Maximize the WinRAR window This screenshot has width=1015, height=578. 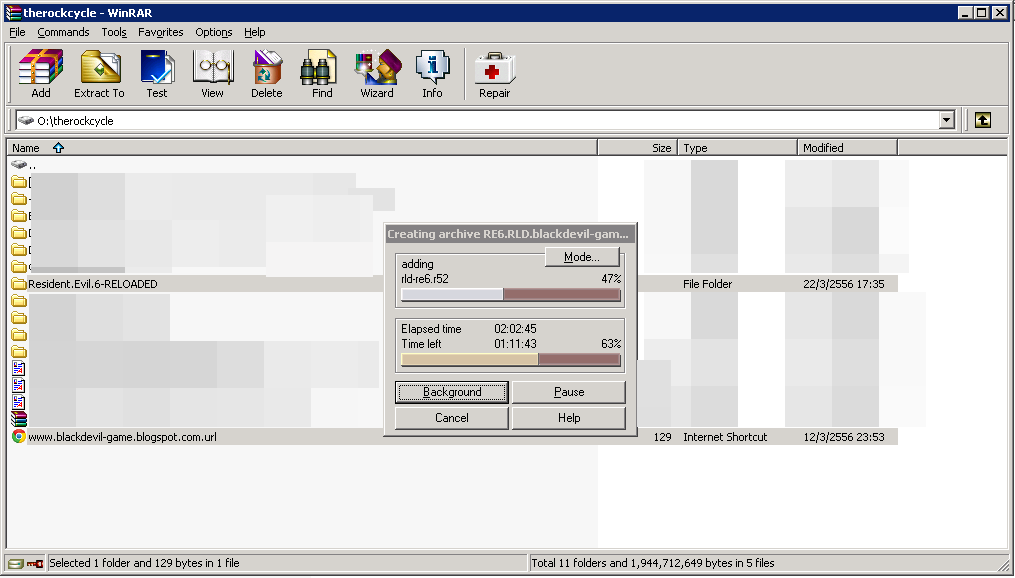(982, 12)
